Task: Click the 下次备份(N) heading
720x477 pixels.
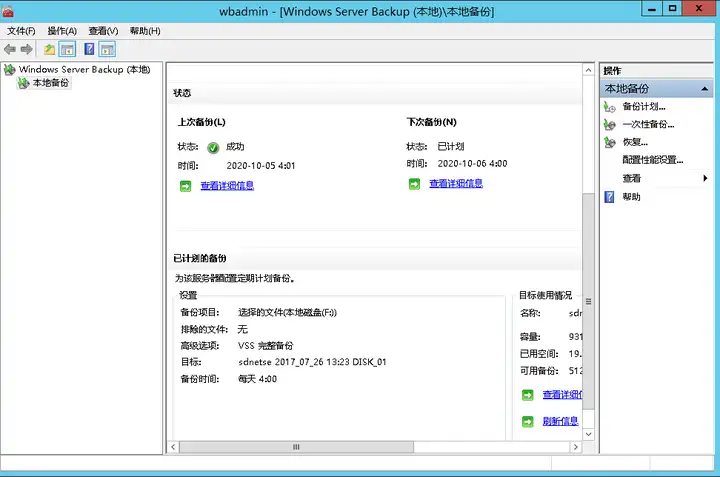Action: click(431, 122)
